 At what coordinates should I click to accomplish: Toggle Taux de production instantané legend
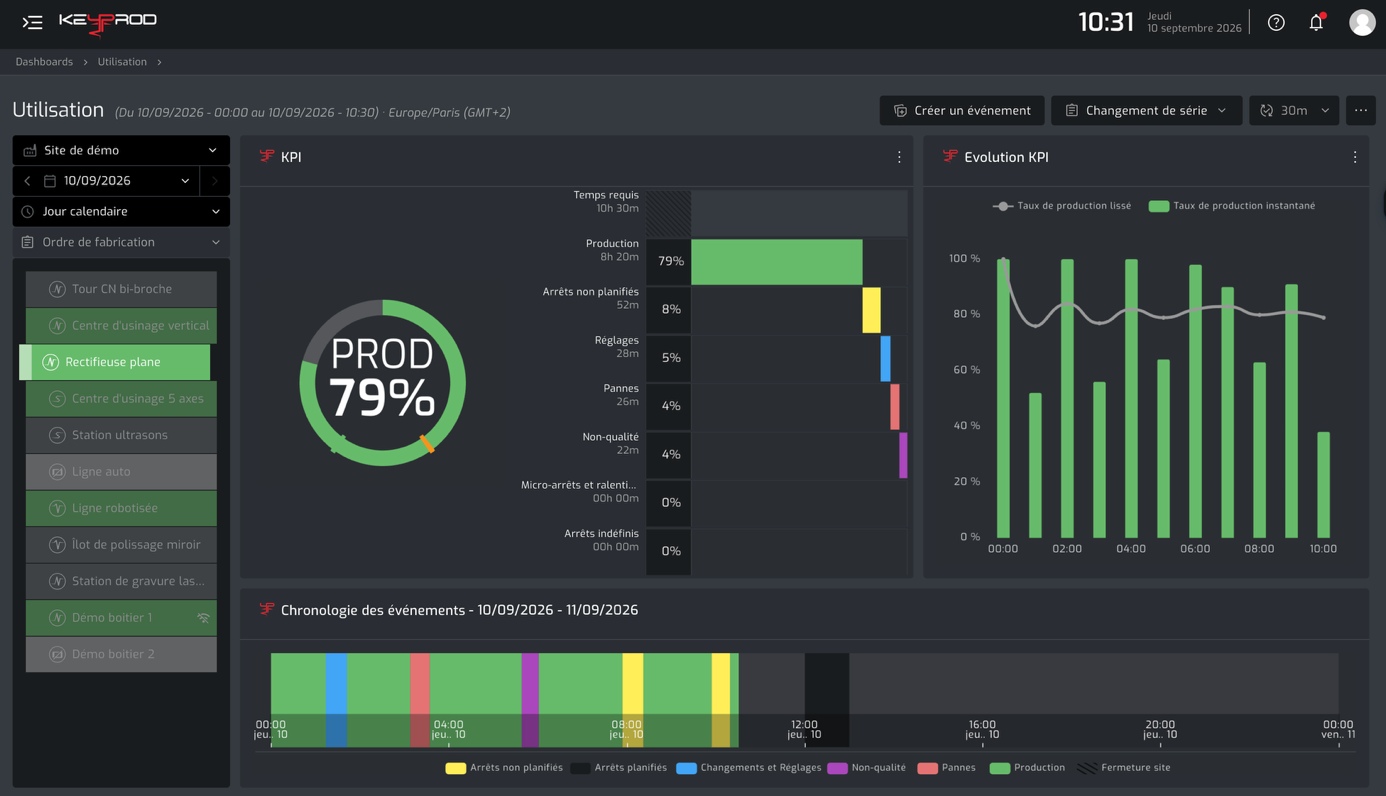[x=1231, y=206]
